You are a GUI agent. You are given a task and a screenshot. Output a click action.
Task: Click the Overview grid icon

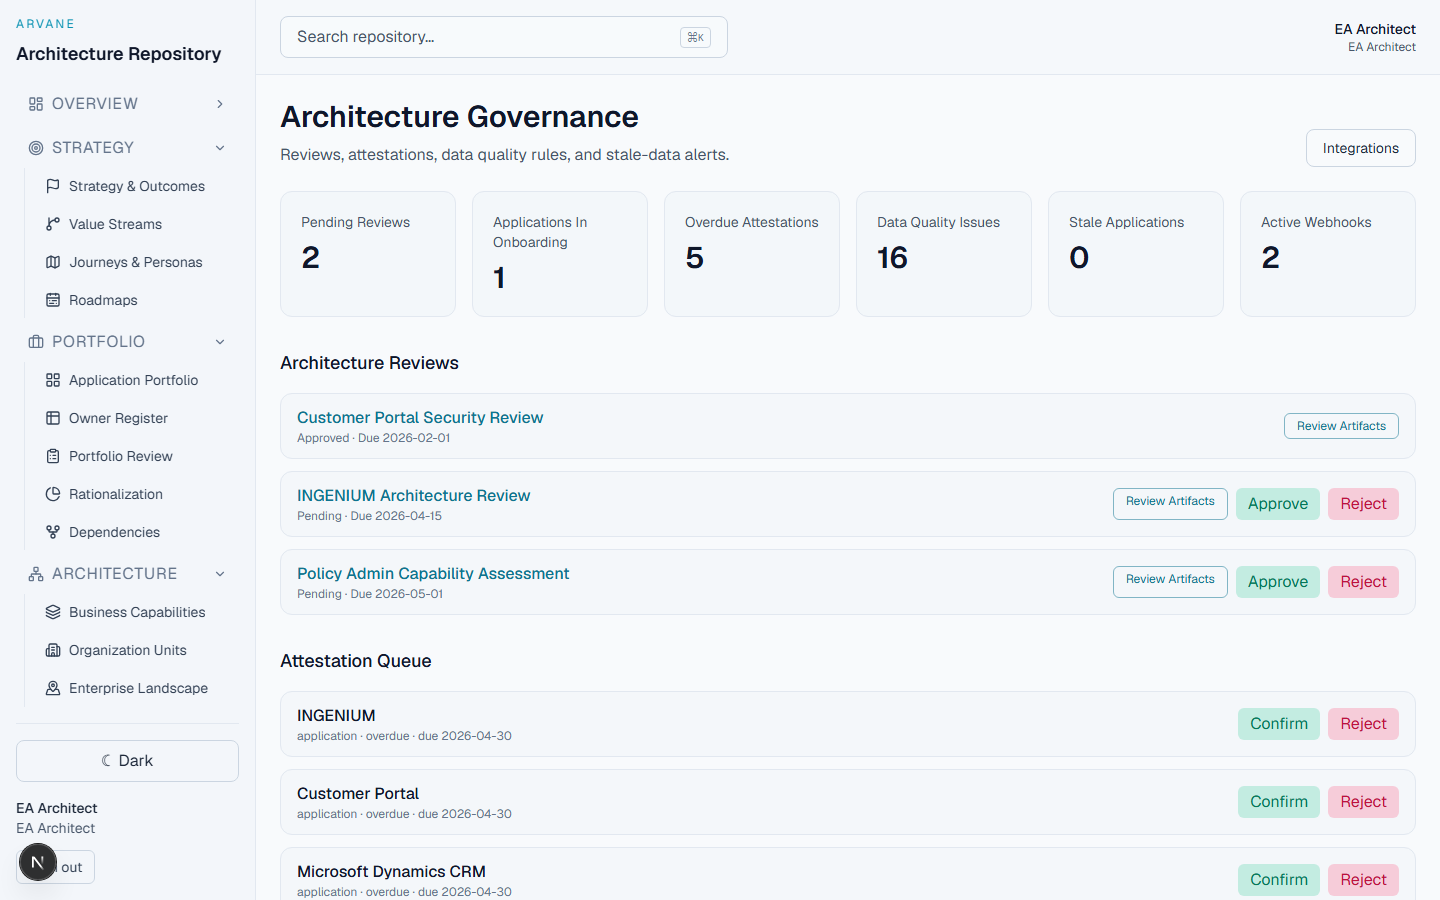pyautogui.click(x=36, y=104)
